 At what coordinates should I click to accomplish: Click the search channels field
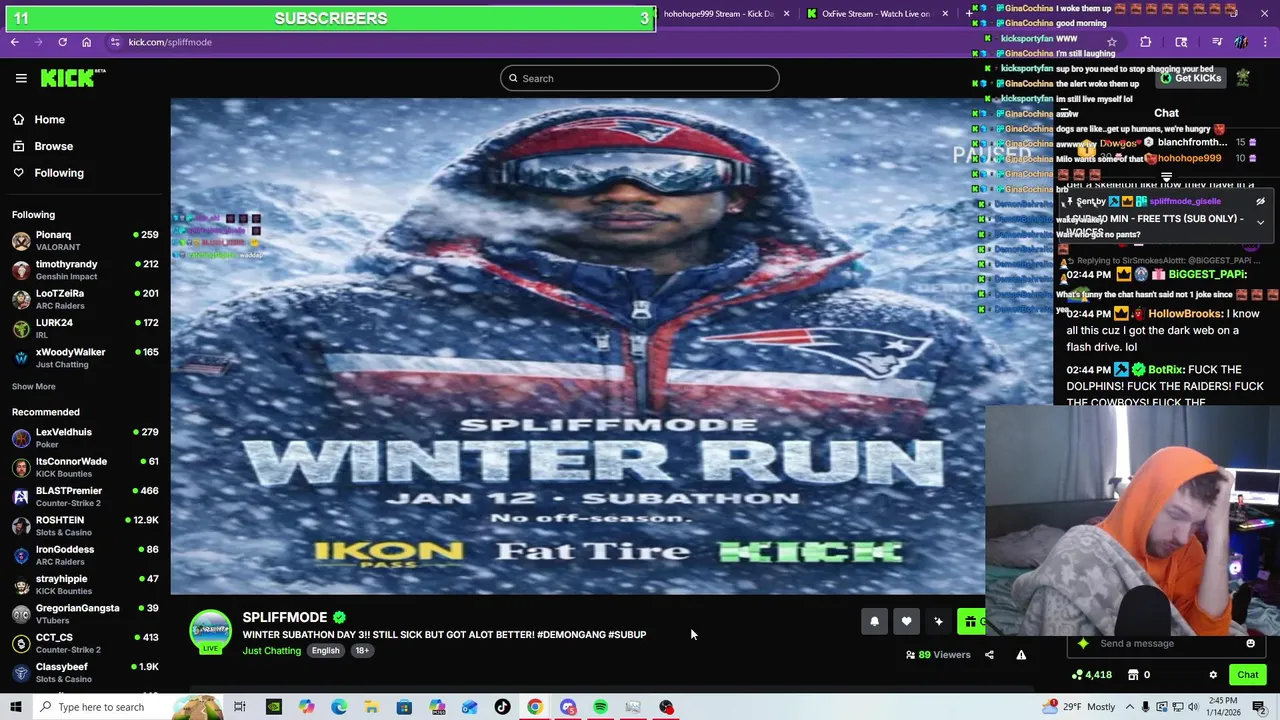pyautogui.click(x=640, y=78)
